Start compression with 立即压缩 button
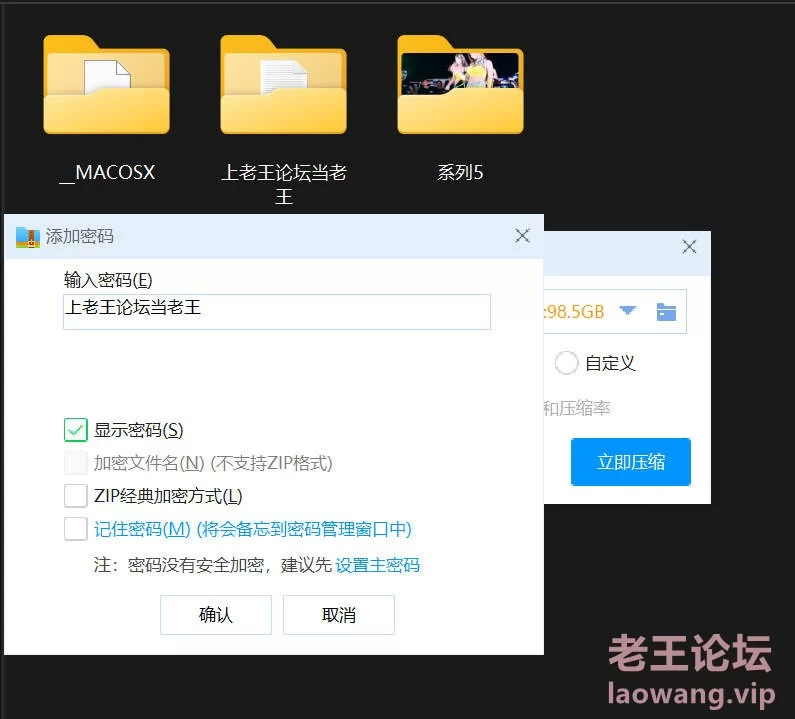This screenshot has width=795, height=719. click(631, 462)
